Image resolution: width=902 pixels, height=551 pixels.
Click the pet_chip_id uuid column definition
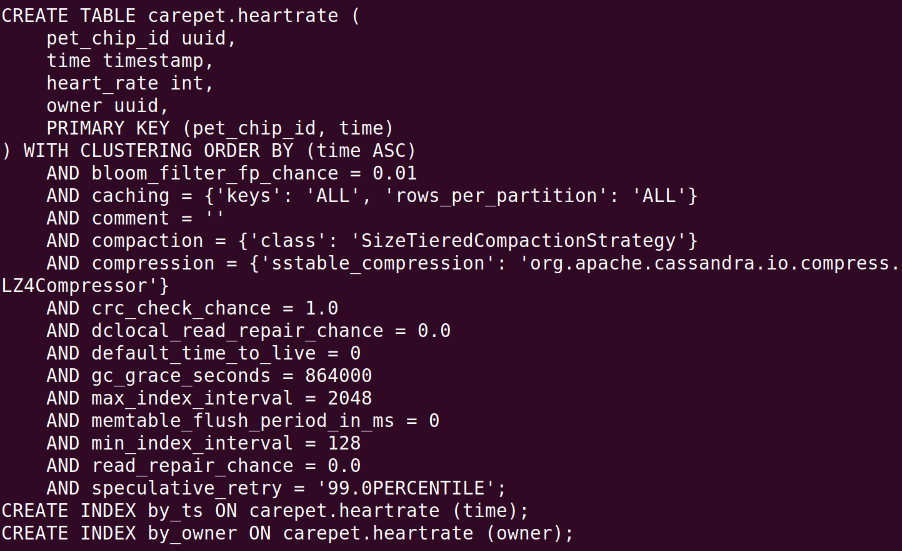[141, 38]
